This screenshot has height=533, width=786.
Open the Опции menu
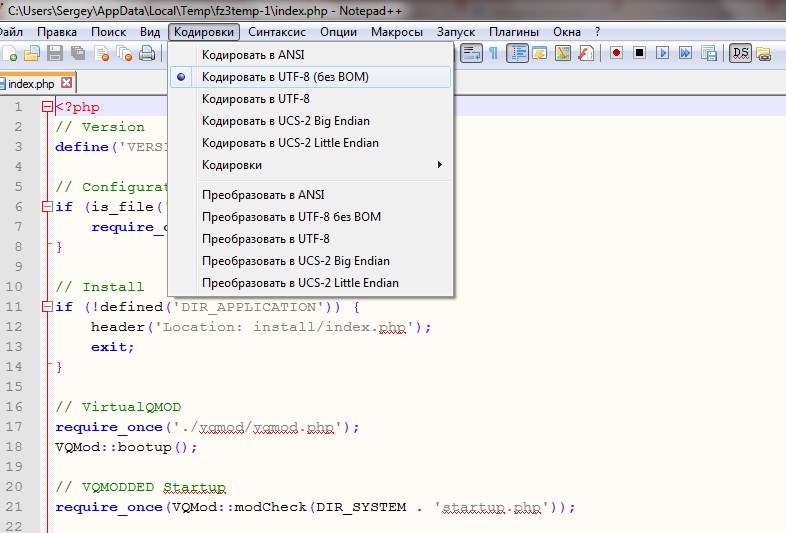338,32
